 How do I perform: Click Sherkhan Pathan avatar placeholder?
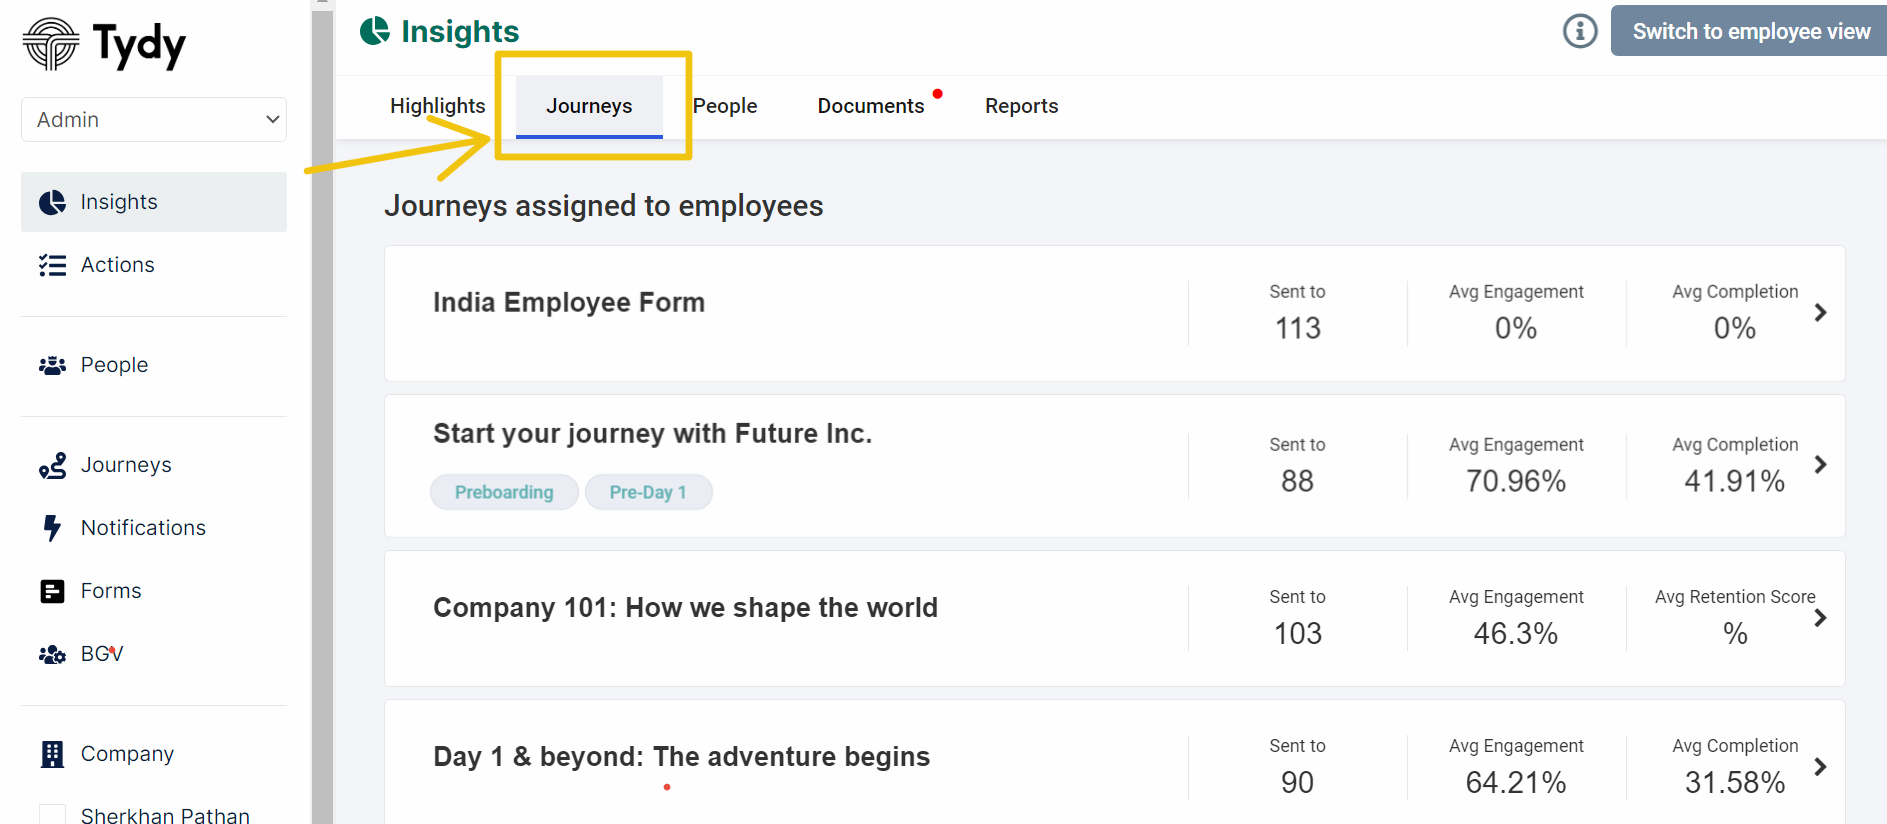tap(52, 814)
